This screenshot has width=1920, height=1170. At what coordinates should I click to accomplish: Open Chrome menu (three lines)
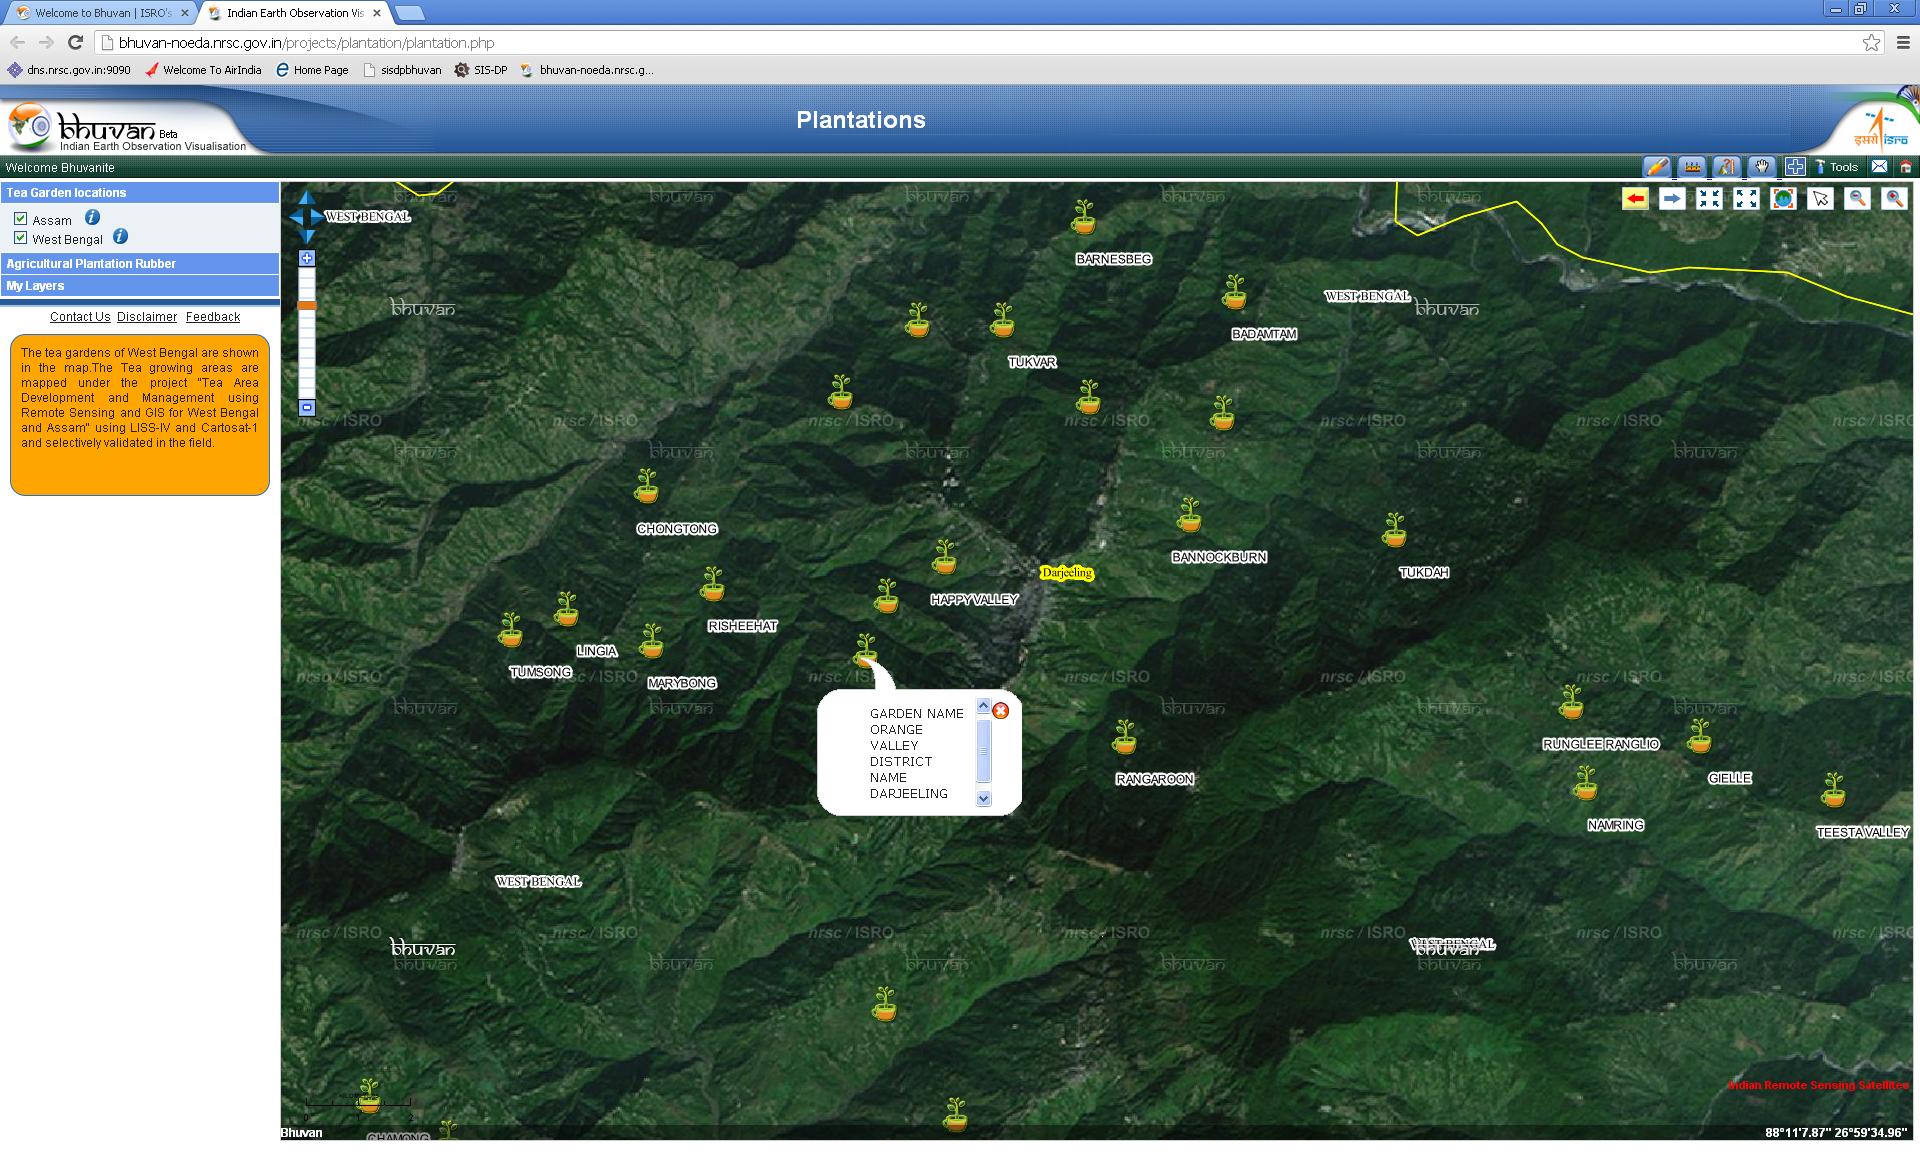point(1904,42)
